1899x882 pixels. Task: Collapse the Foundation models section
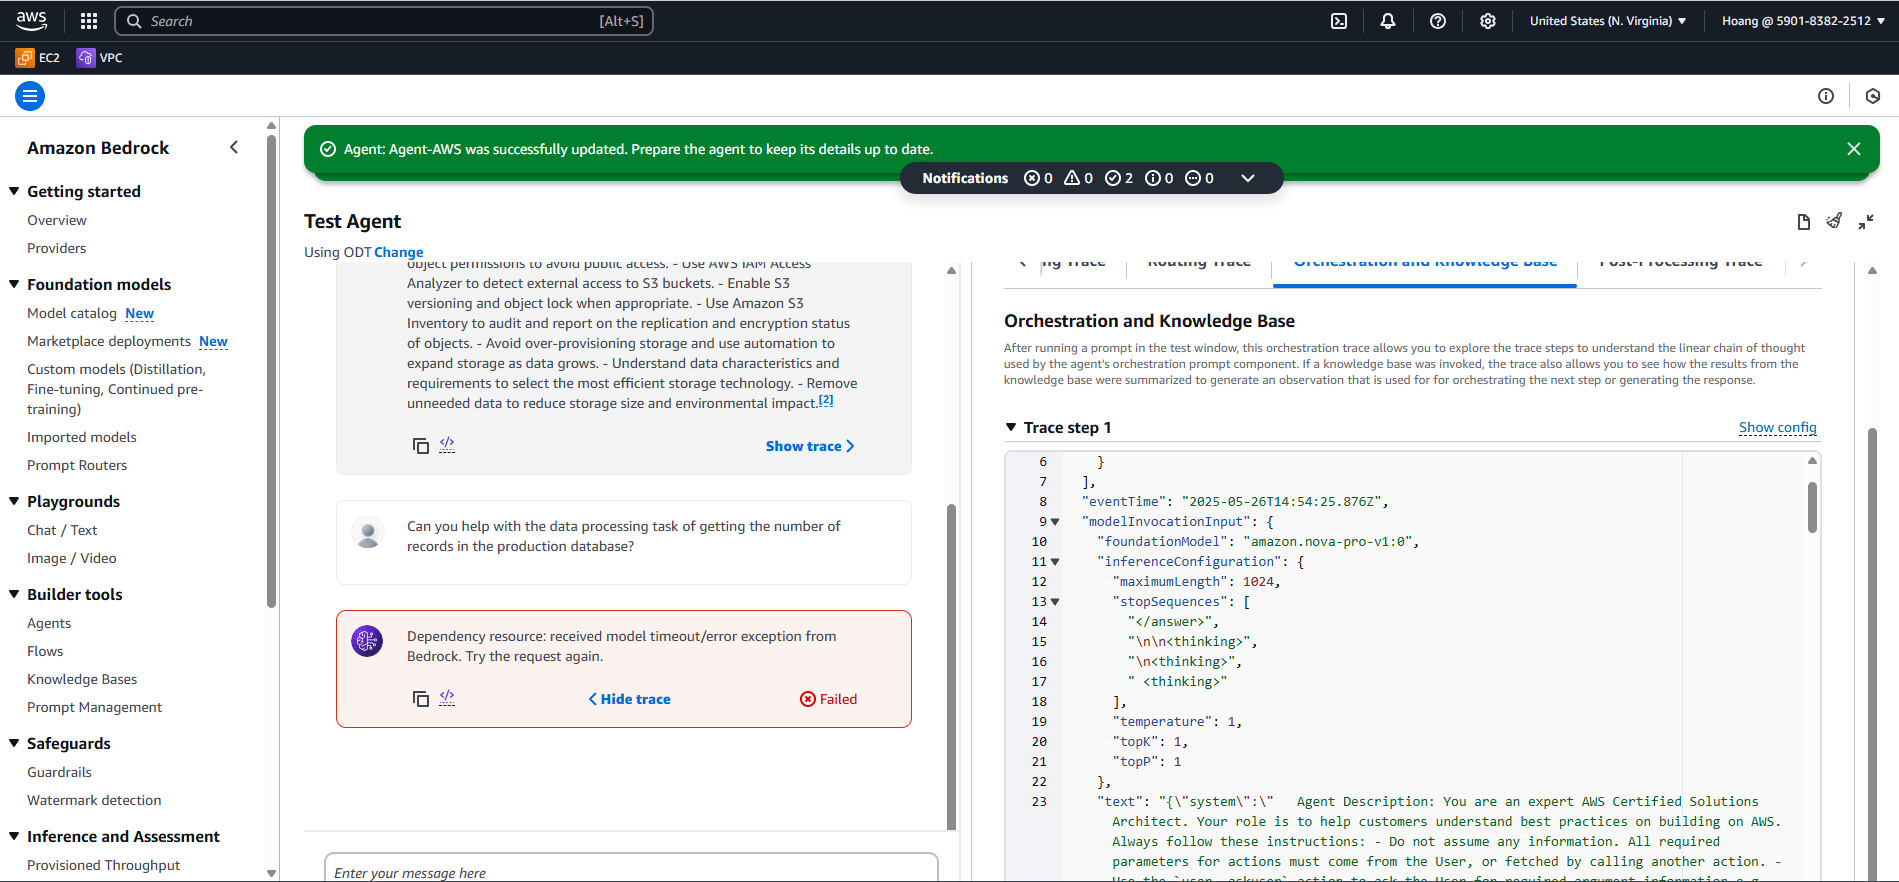coord(14,284)
